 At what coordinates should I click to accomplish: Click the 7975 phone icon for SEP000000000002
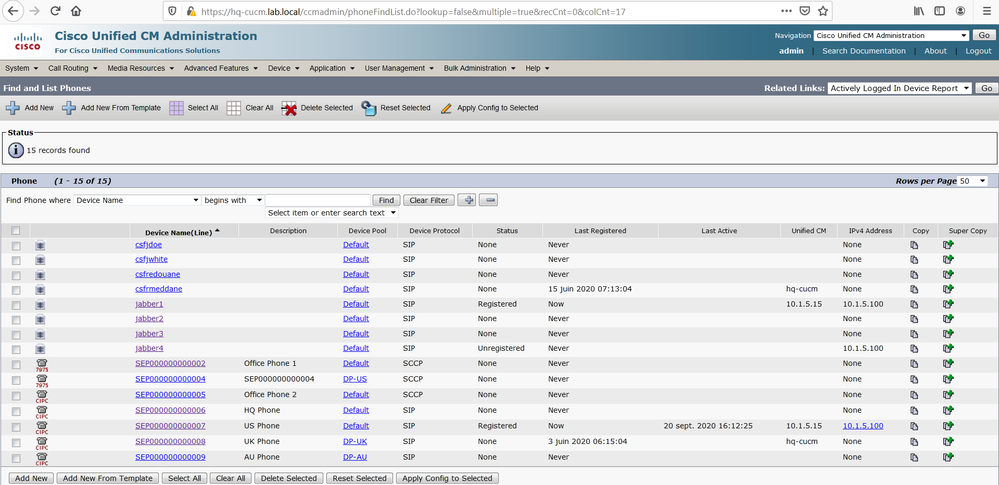click(42, 364)
